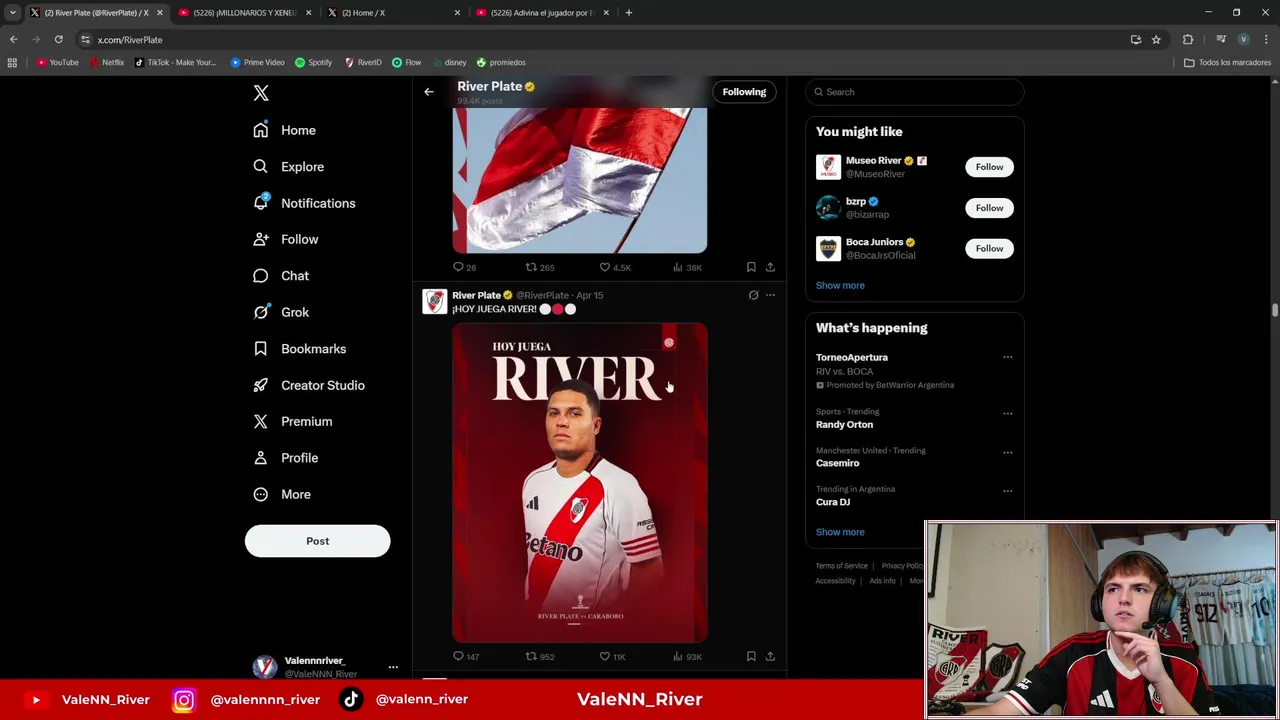Click the Post button
1280x720 pixels.
(x=317, y=541)
